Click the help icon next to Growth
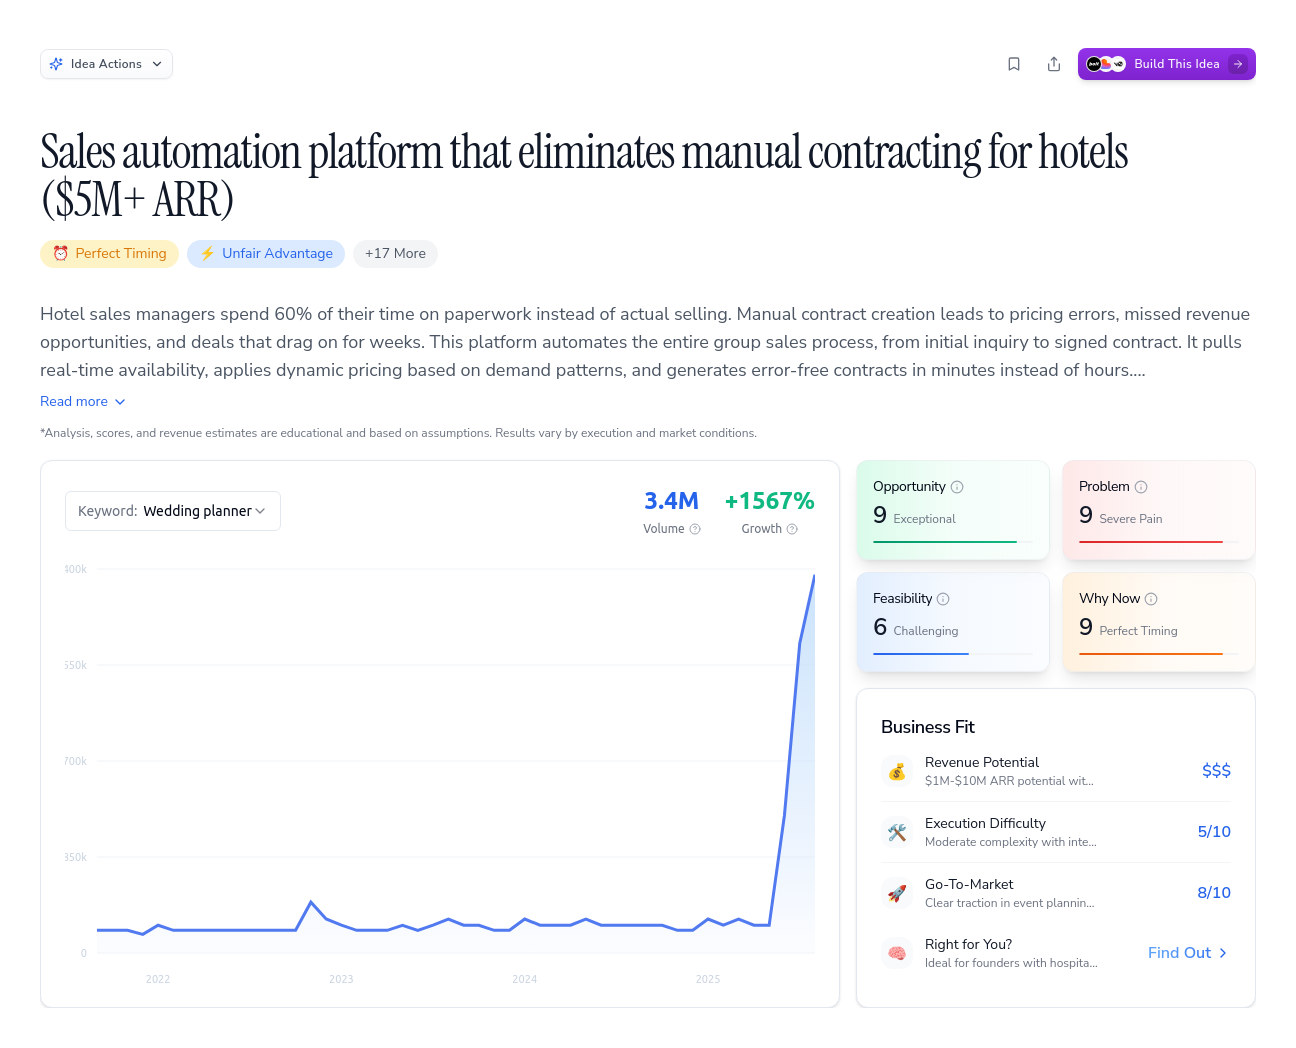Image resolution: width=1296 pixels, height=1048 pixels. click(792, 529)
